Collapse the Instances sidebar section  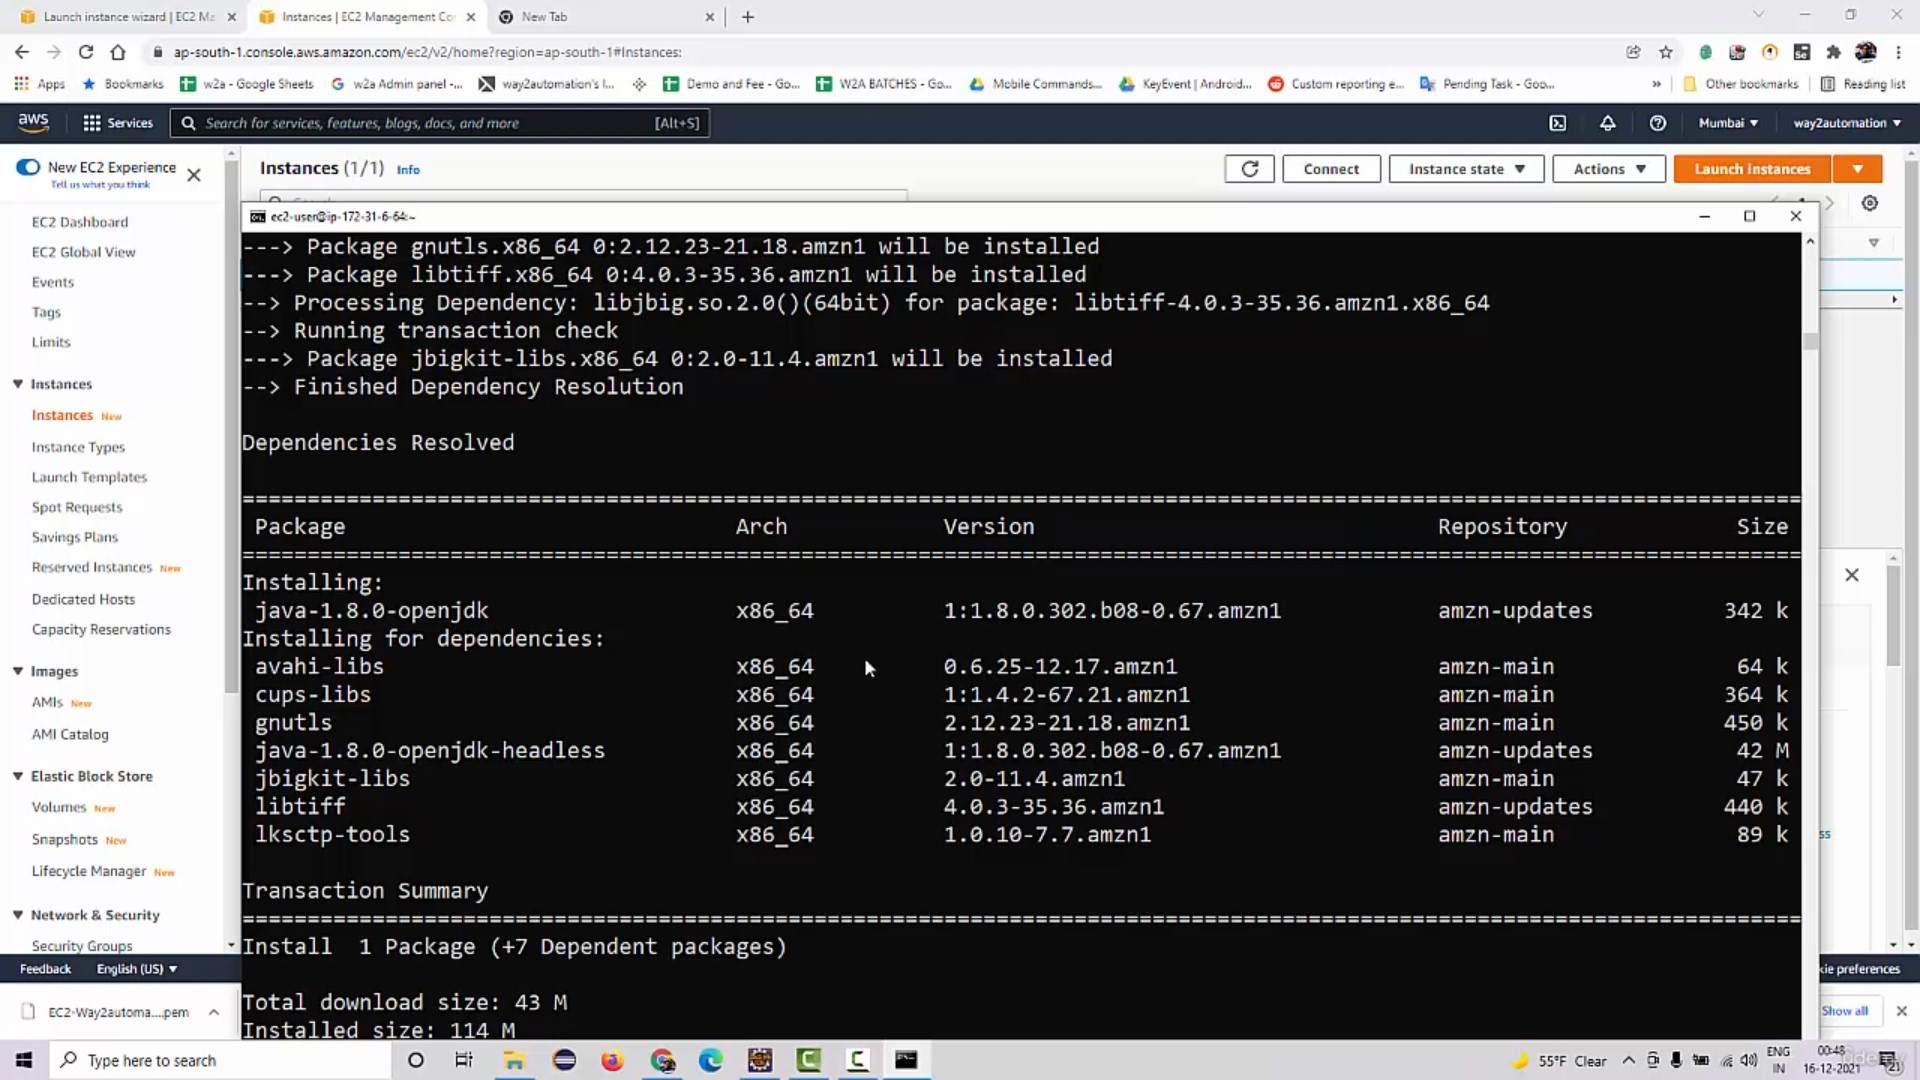pos(18,384)
